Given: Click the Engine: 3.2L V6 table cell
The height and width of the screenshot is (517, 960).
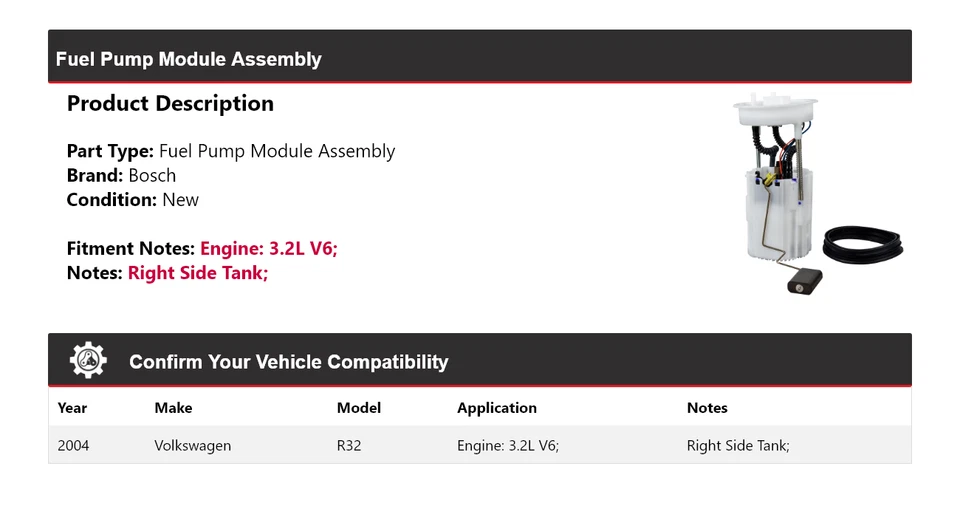Looking at the screenshot, I should pos(508,446).
